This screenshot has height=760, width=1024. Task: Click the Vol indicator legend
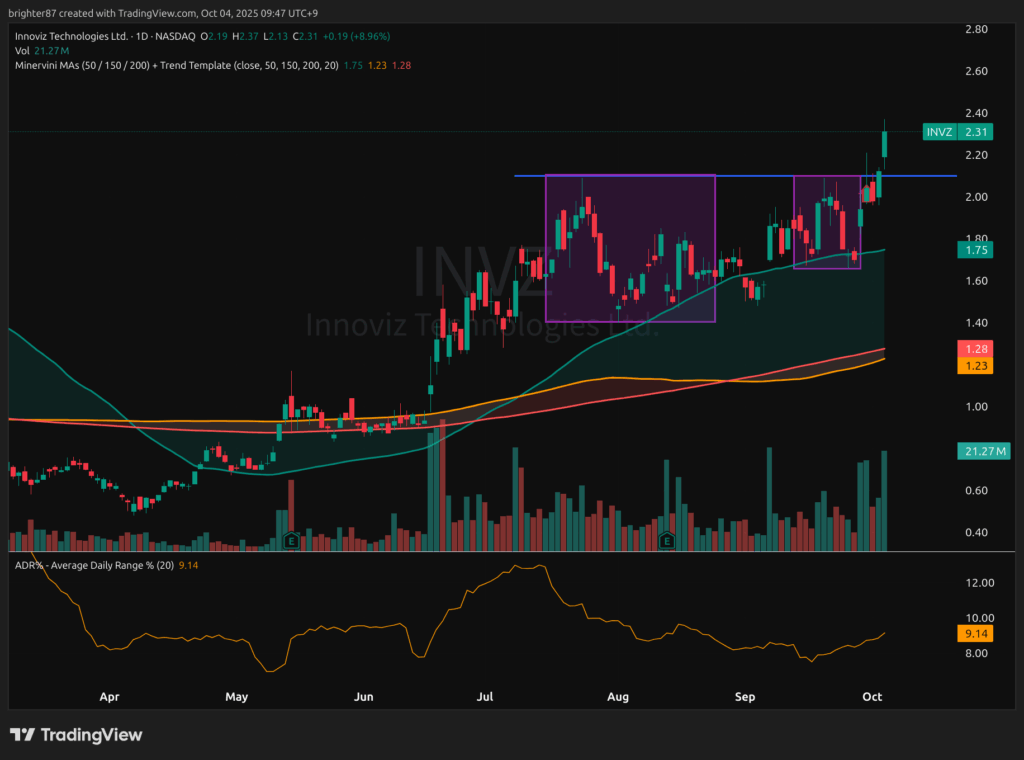22,50
